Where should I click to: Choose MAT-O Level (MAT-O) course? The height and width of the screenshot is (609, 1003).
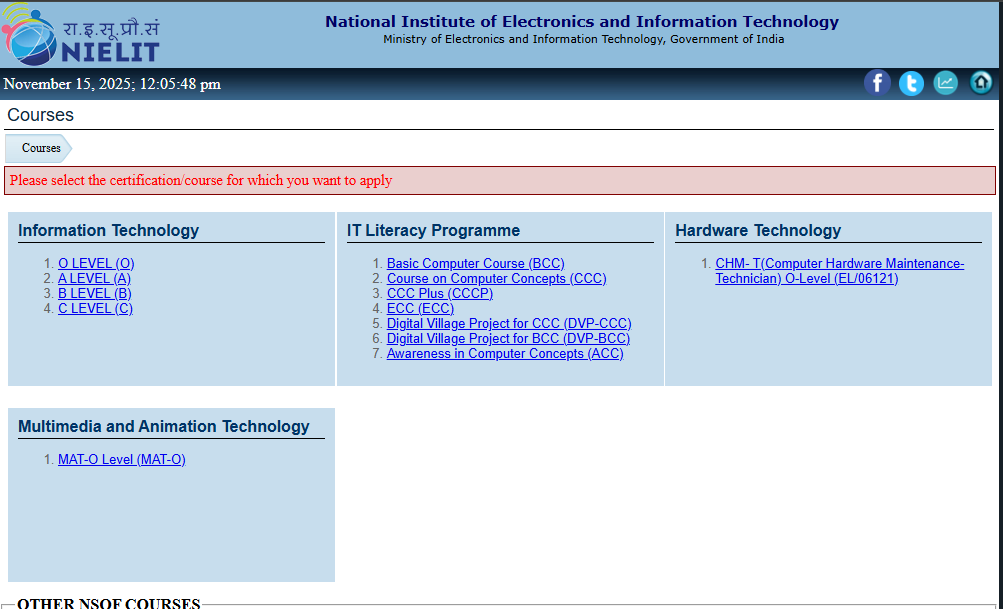(x=121, y=460)
